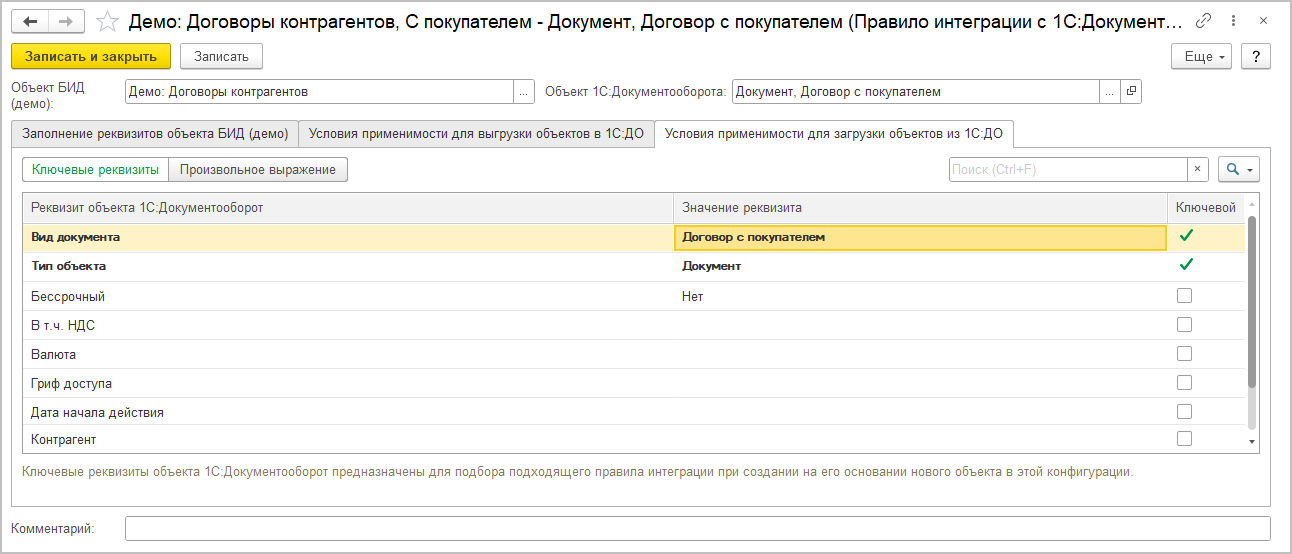The width and height of the screenshot is (1292, 554).
Task: Click the table's vertical scrollbar thumb
Action: pyautogui.click(x=1251, y=300)
